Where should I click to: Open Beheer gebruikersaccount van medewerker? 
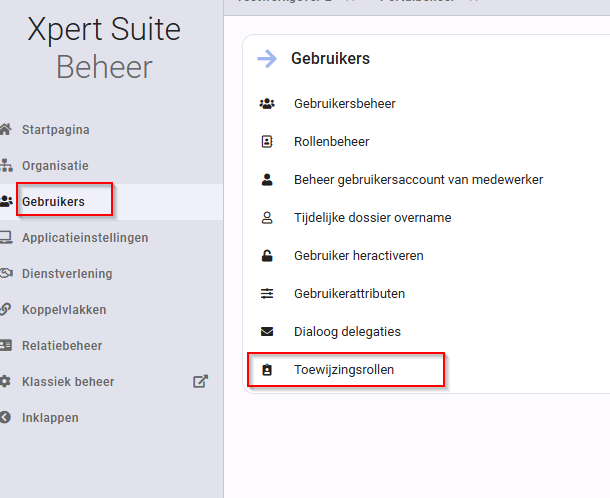click(419, 180)
